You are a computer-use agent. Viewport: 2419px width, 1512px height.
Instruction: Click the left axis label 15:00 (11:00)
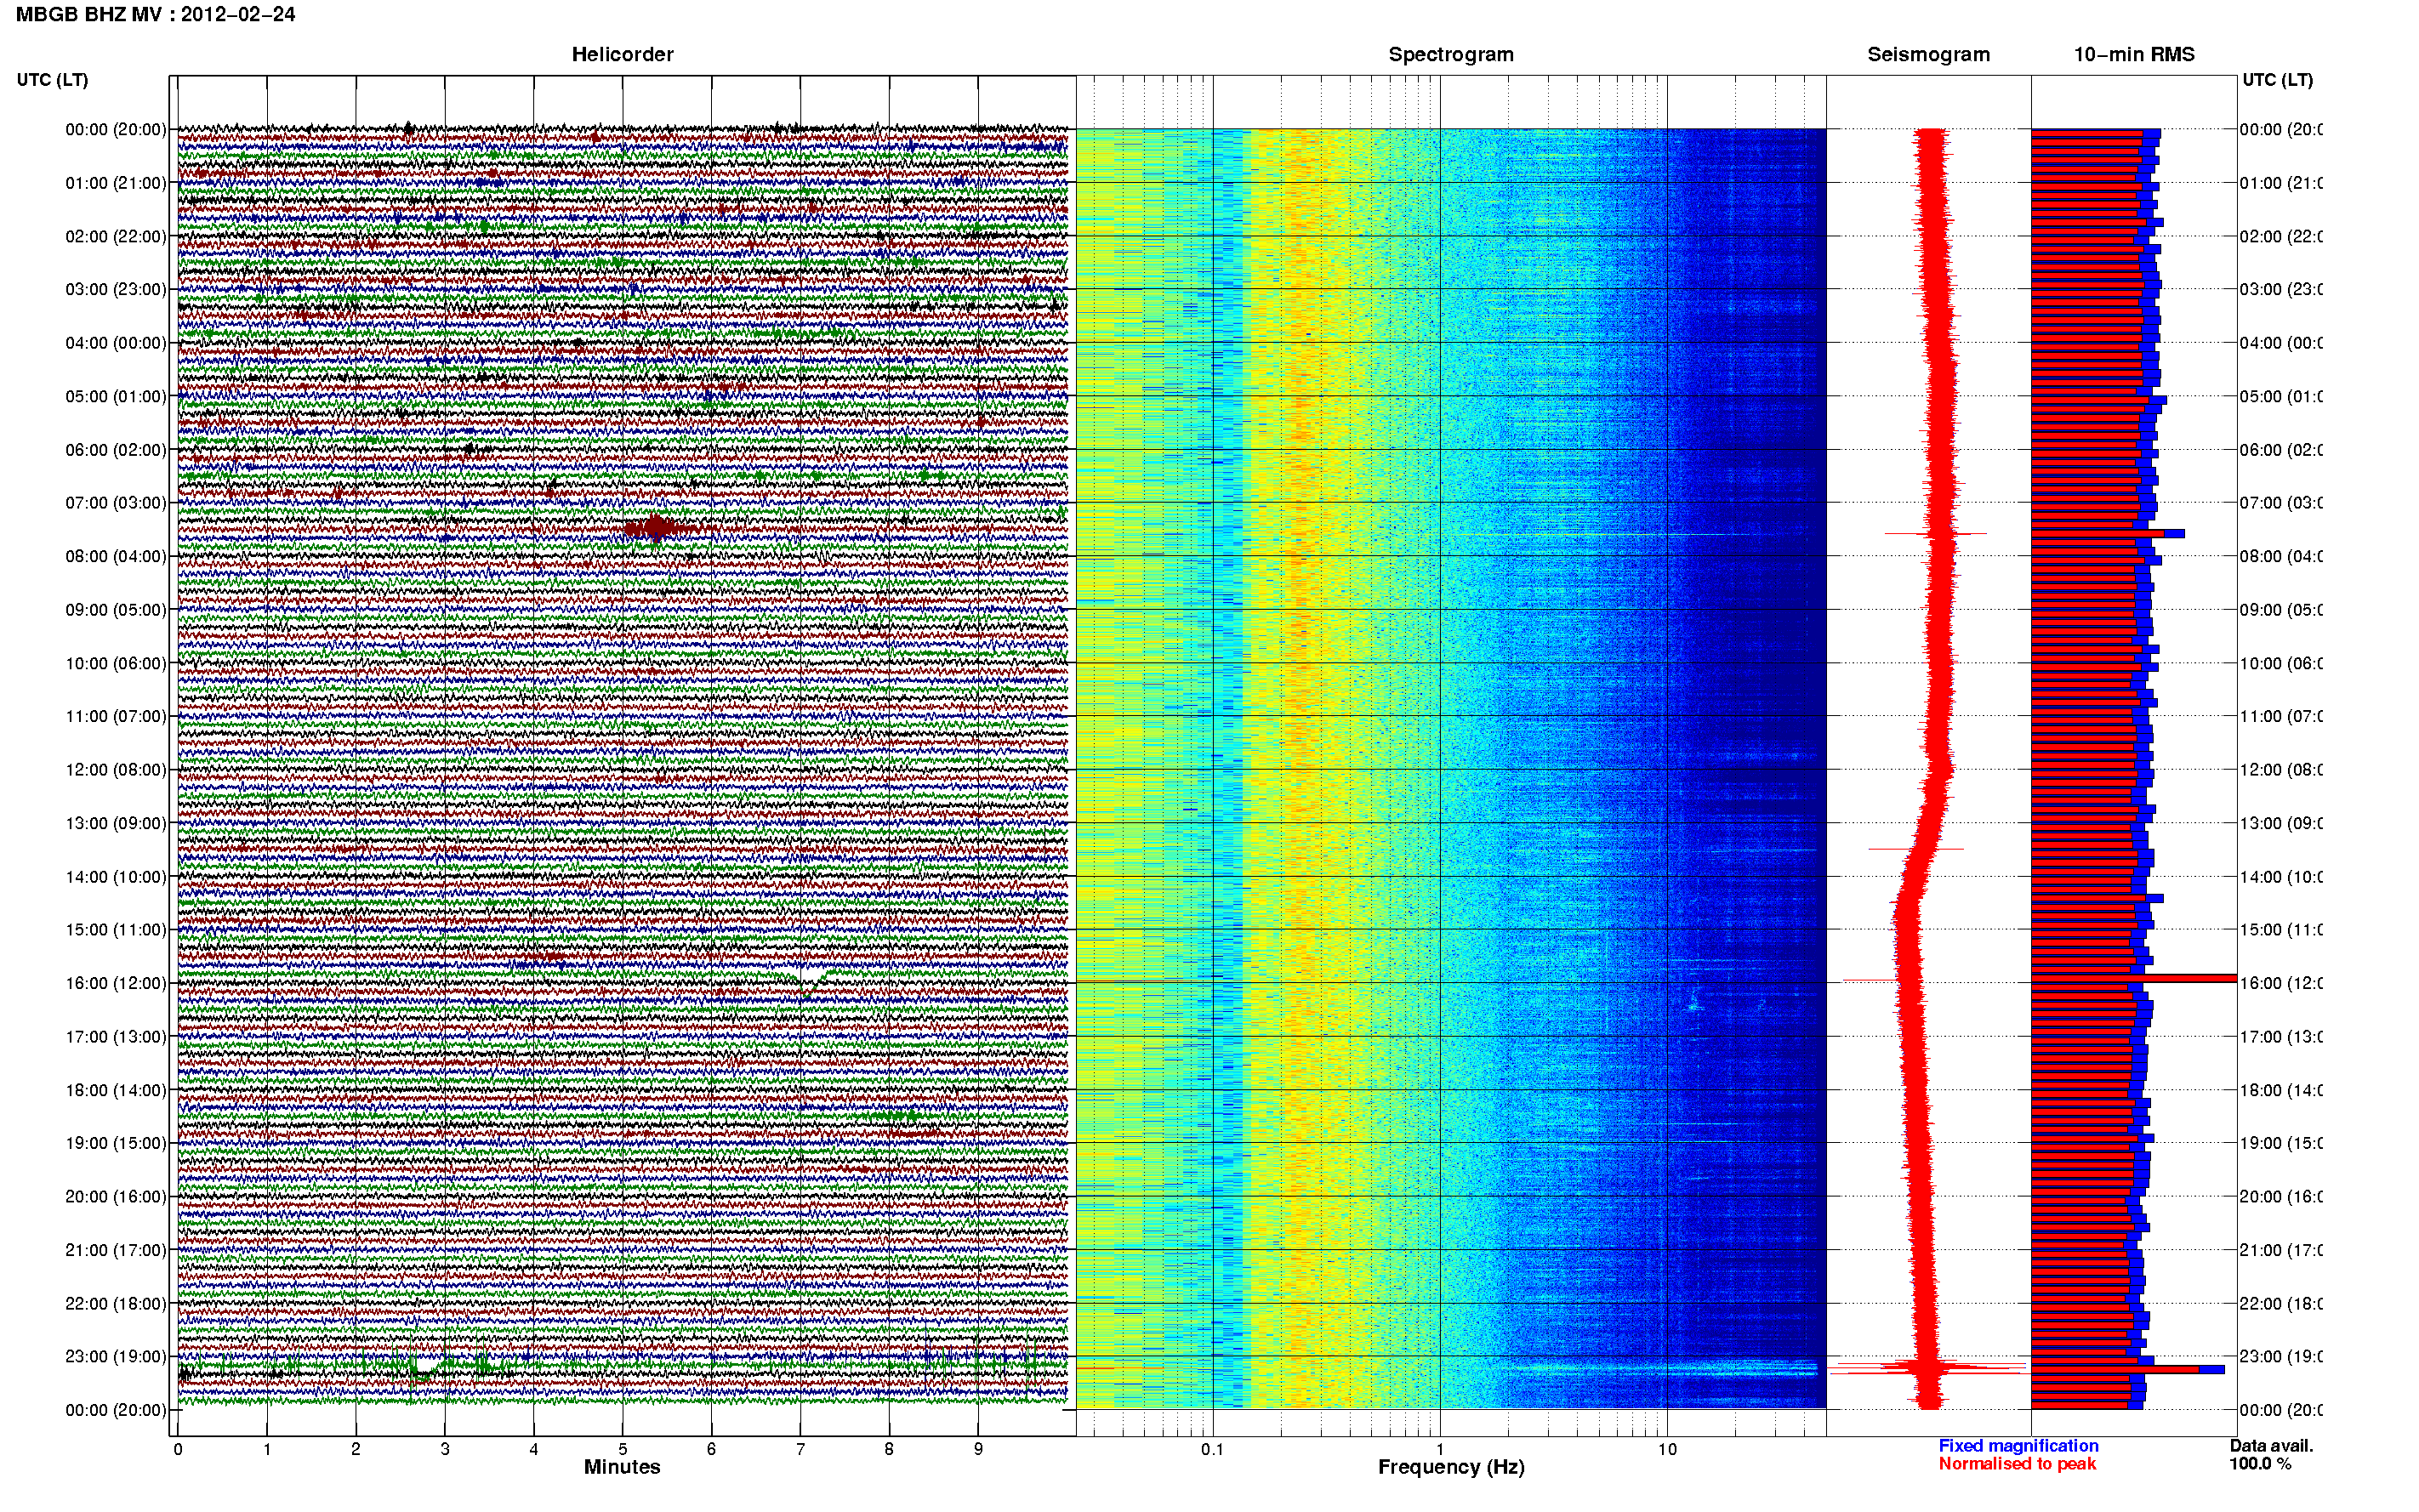[116, 929]
